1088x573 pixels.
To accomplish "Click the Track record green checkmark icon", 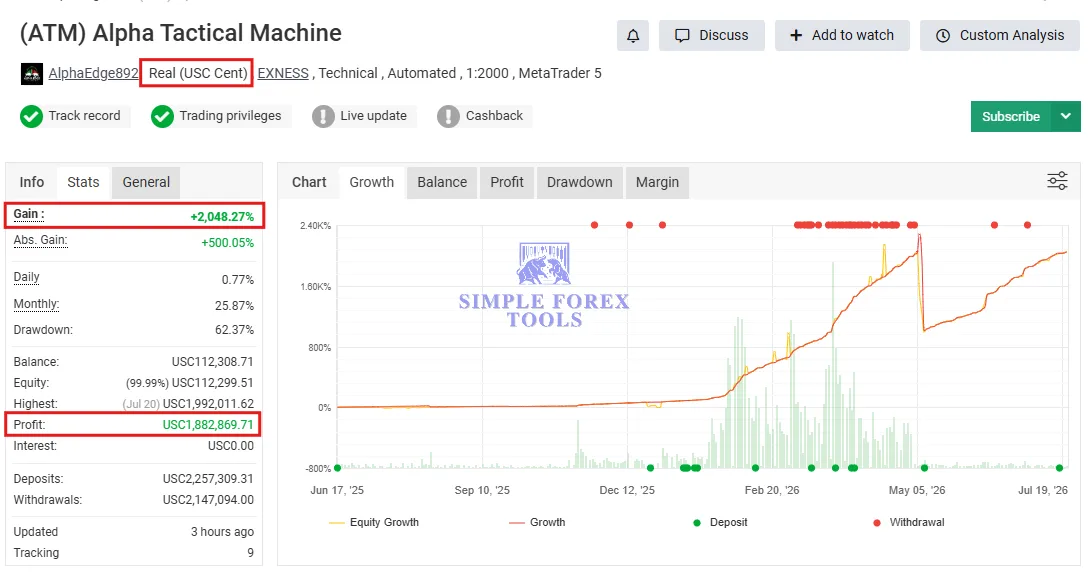I will click(31, 117).
